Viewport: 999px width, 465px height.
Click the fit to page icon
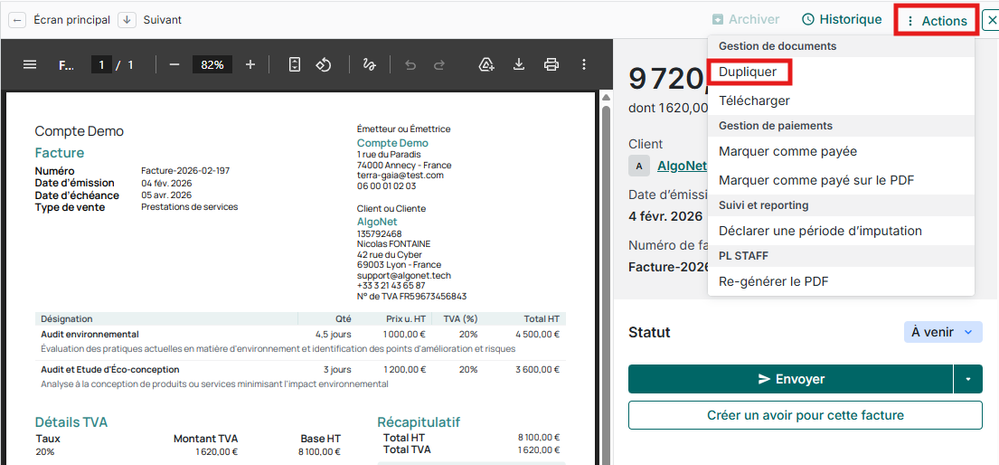point(294,65)
